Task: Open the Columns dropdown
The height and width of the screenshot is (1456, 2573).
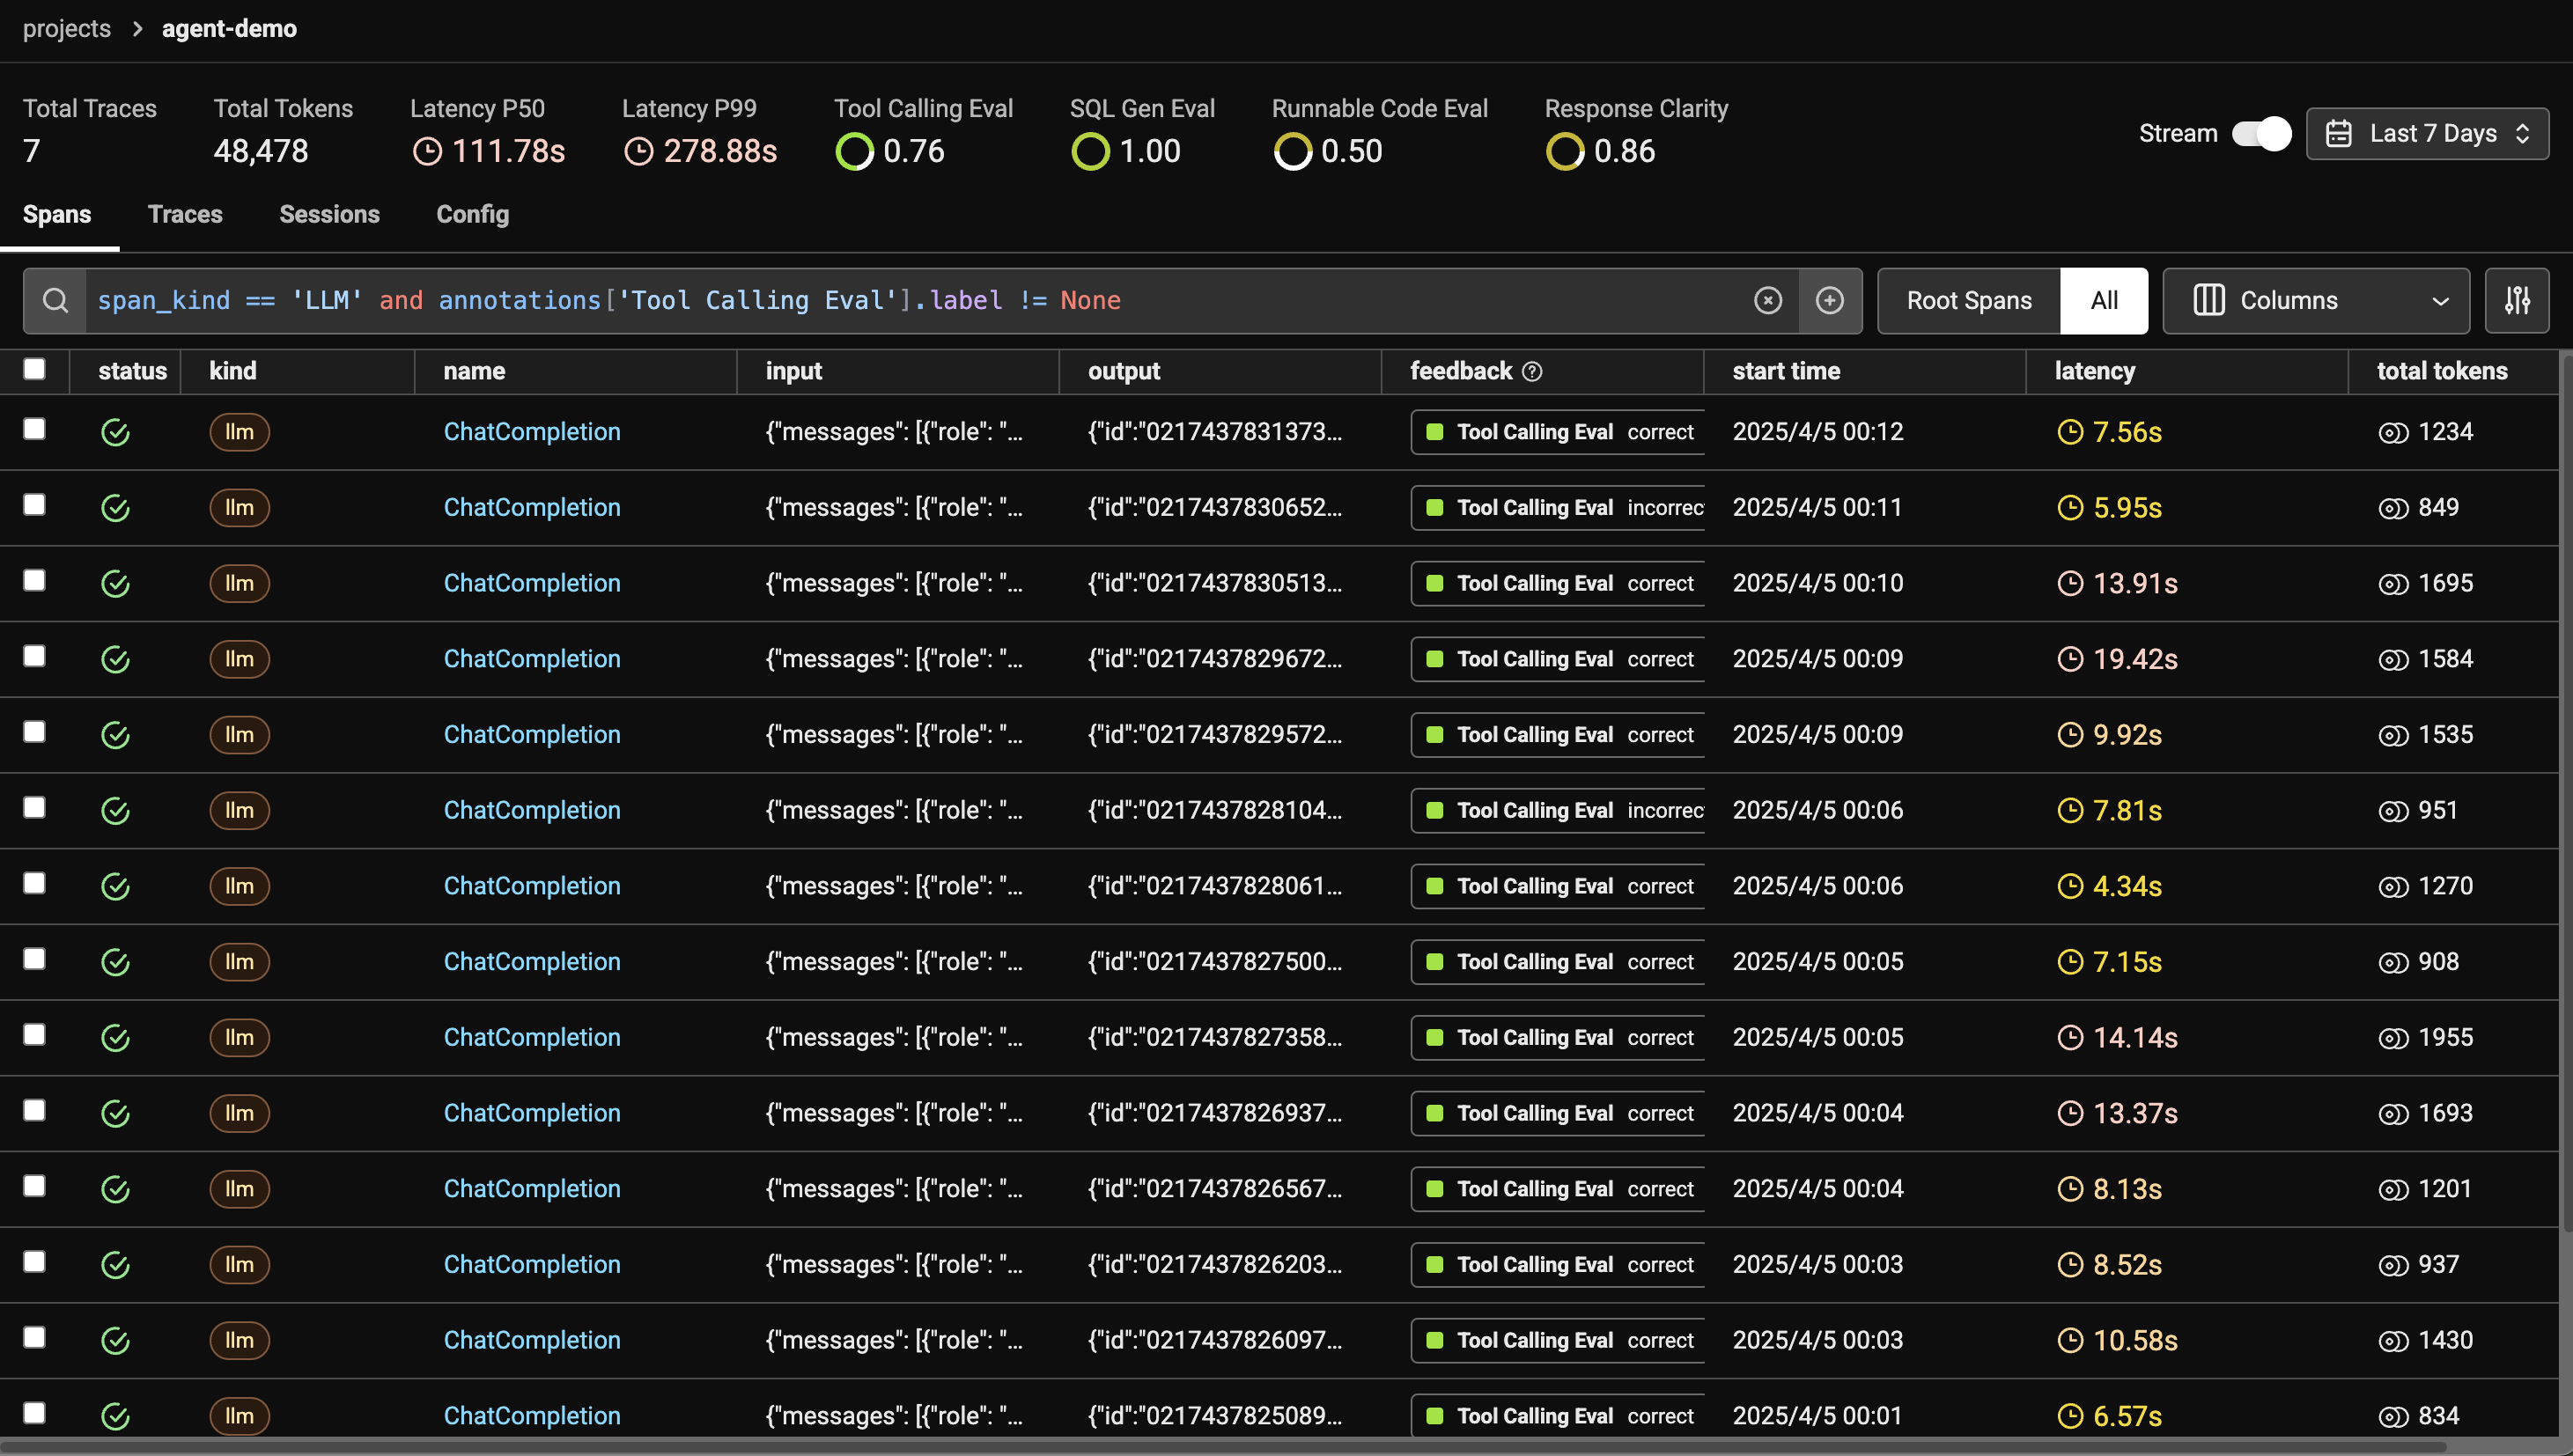Action: click(x=2315, y=301)
